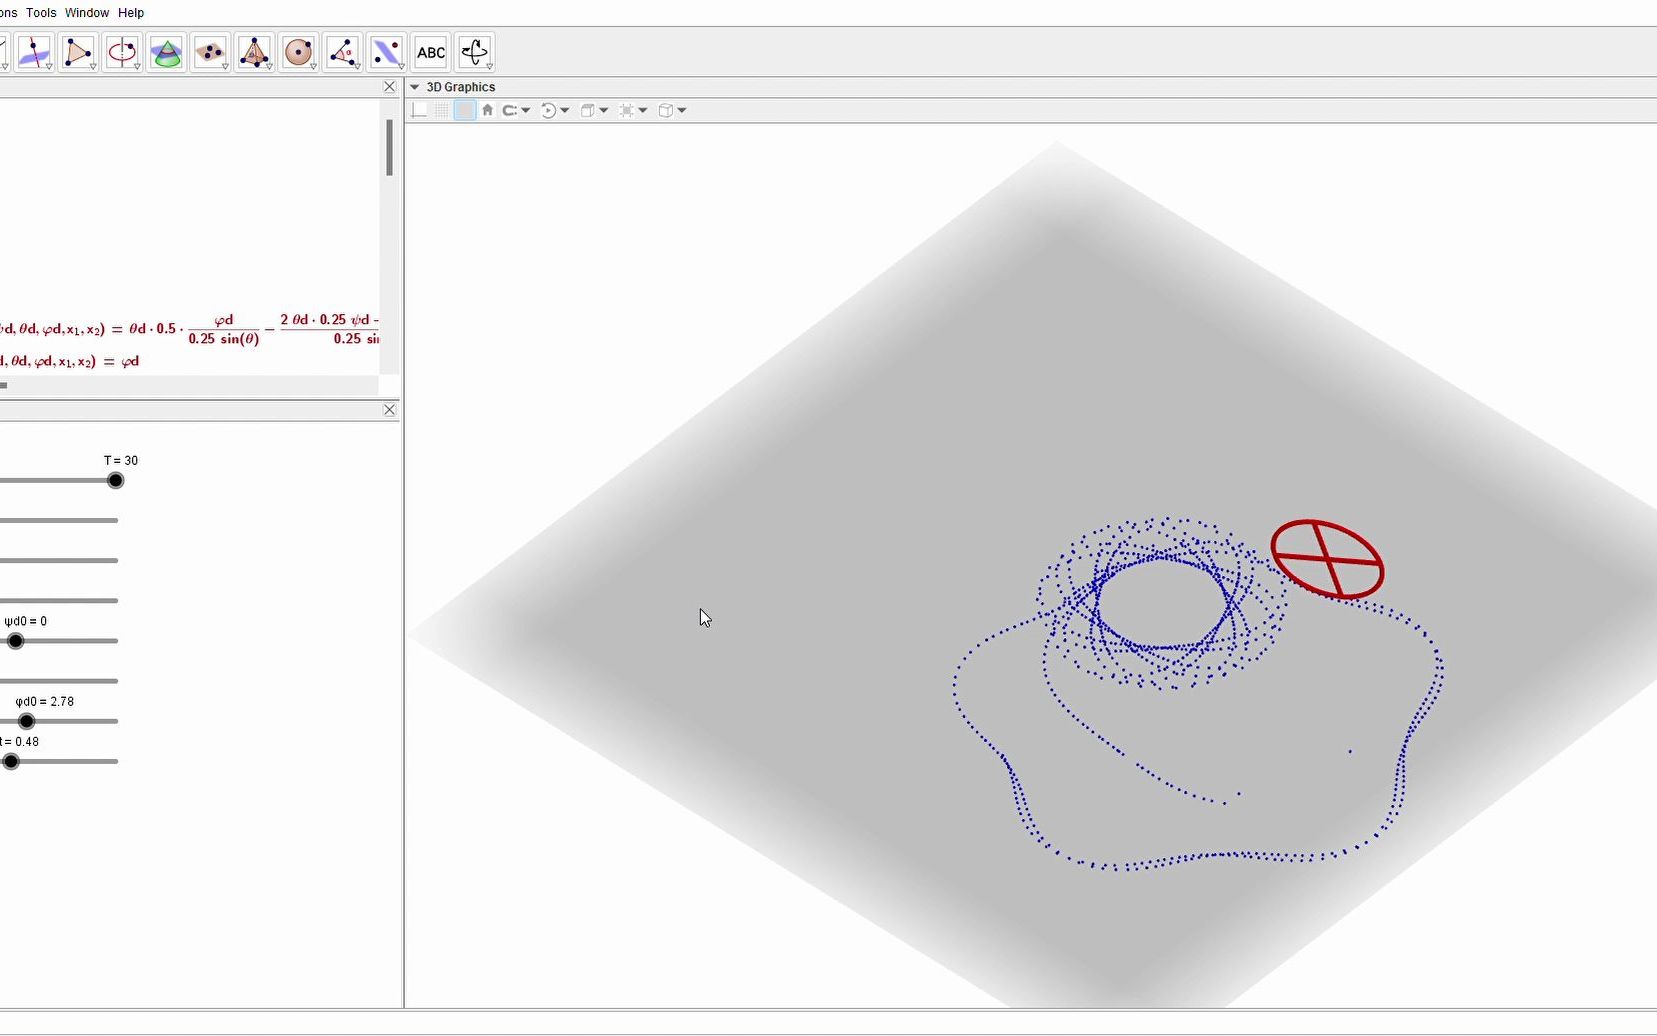Select the Pyramid tool

(x=255, y=52)
